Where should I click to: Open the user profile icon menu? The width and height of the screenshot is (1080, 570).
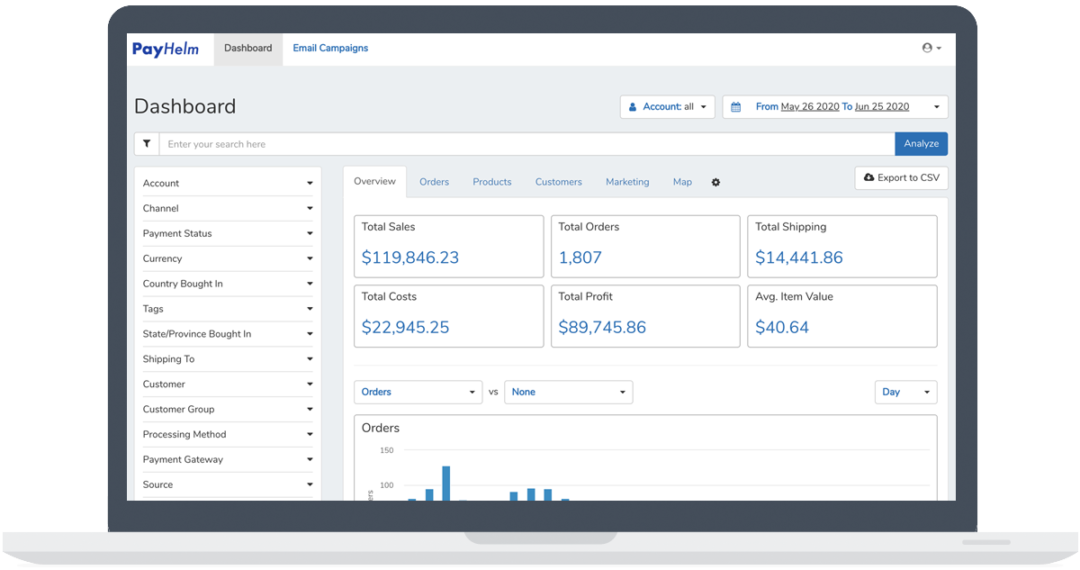coord(931,48)
